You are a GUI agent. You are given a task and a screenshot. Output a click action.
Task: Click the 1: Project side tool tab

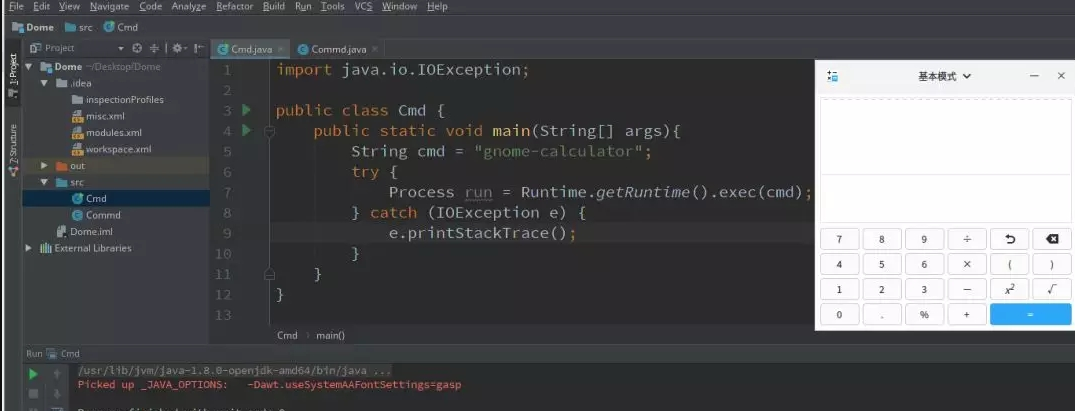(x=12, y=75)
